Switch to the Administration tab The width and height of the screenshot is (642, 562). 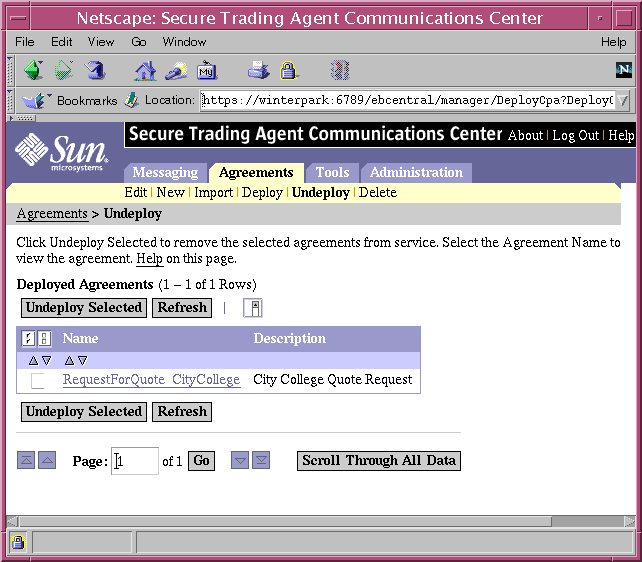click(416, 173)
